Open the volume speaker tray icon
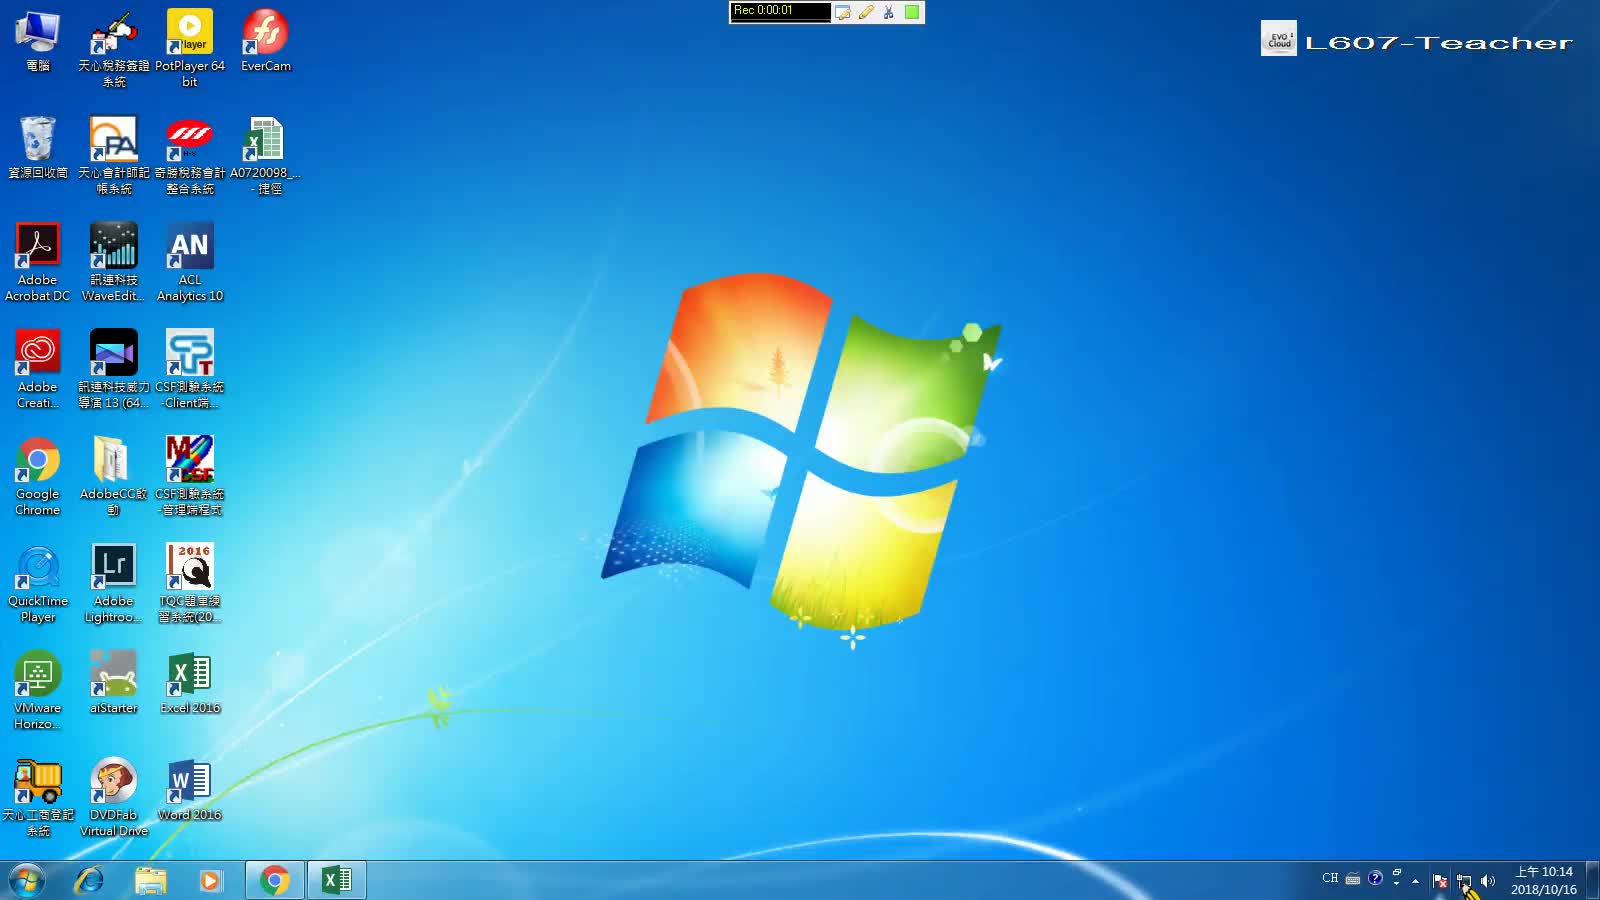Screen dimensions: 1600x900 pyautogui.click(x=1488, y=881)
